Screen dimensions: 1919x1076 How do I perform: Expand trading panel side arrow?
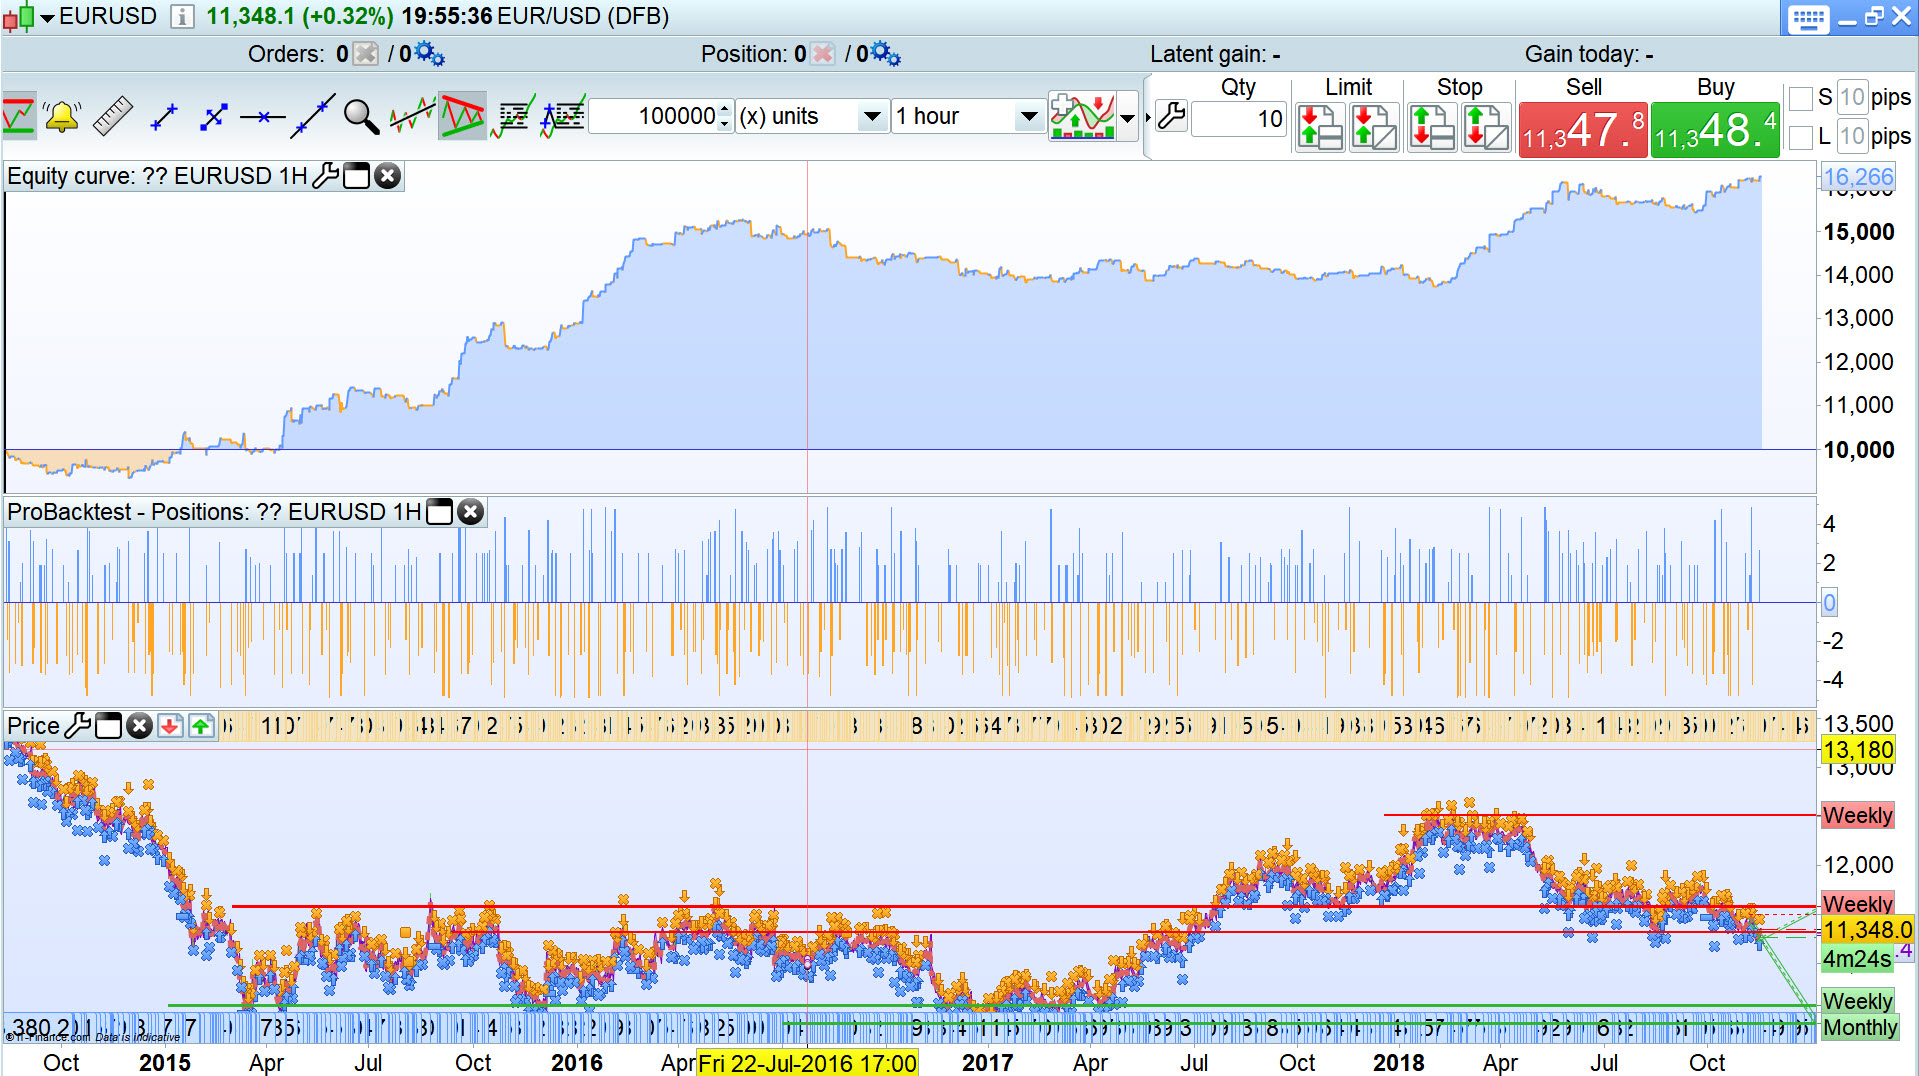click(1149, 118)
